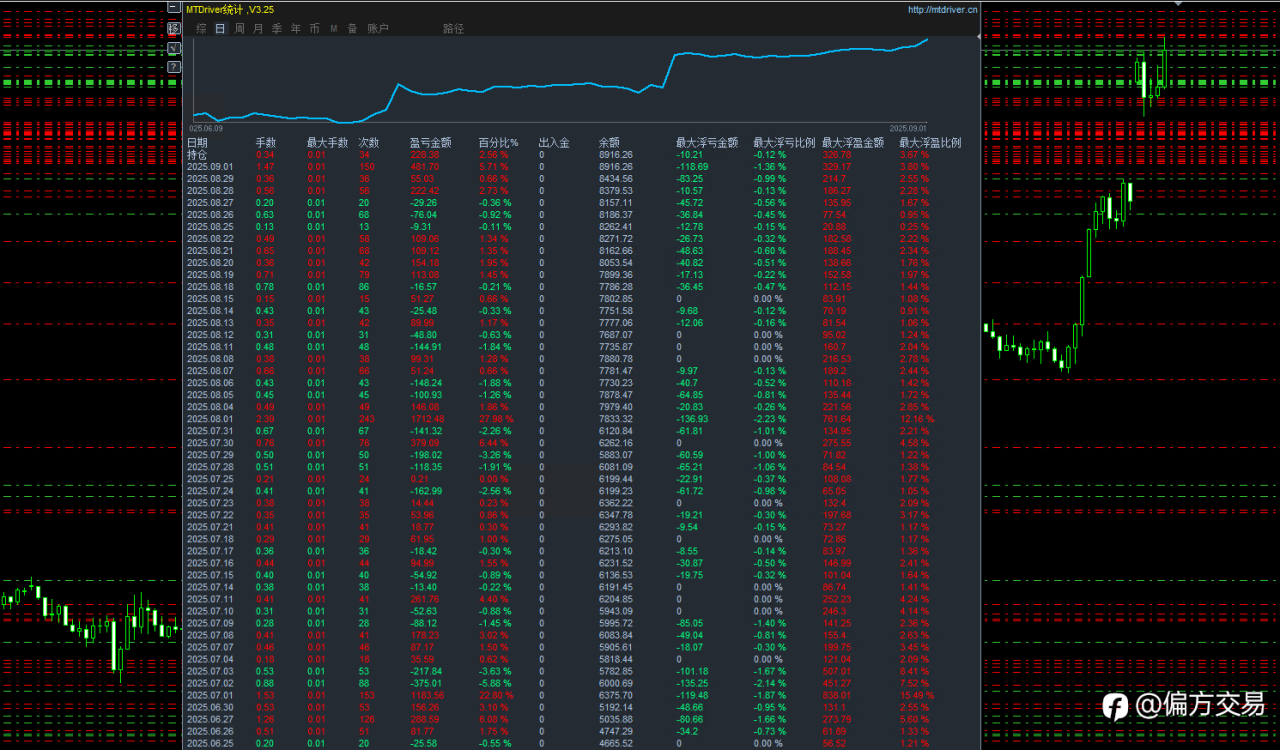The height and width of the screenshot is (750, 1280).
Task: Click the 路径 path button
Action: [453, 29]
